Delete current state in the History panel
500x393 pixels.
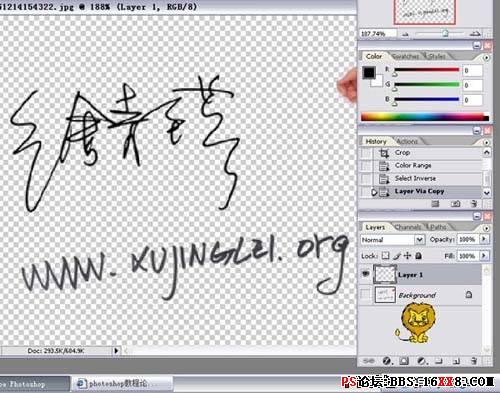[474, 203]
